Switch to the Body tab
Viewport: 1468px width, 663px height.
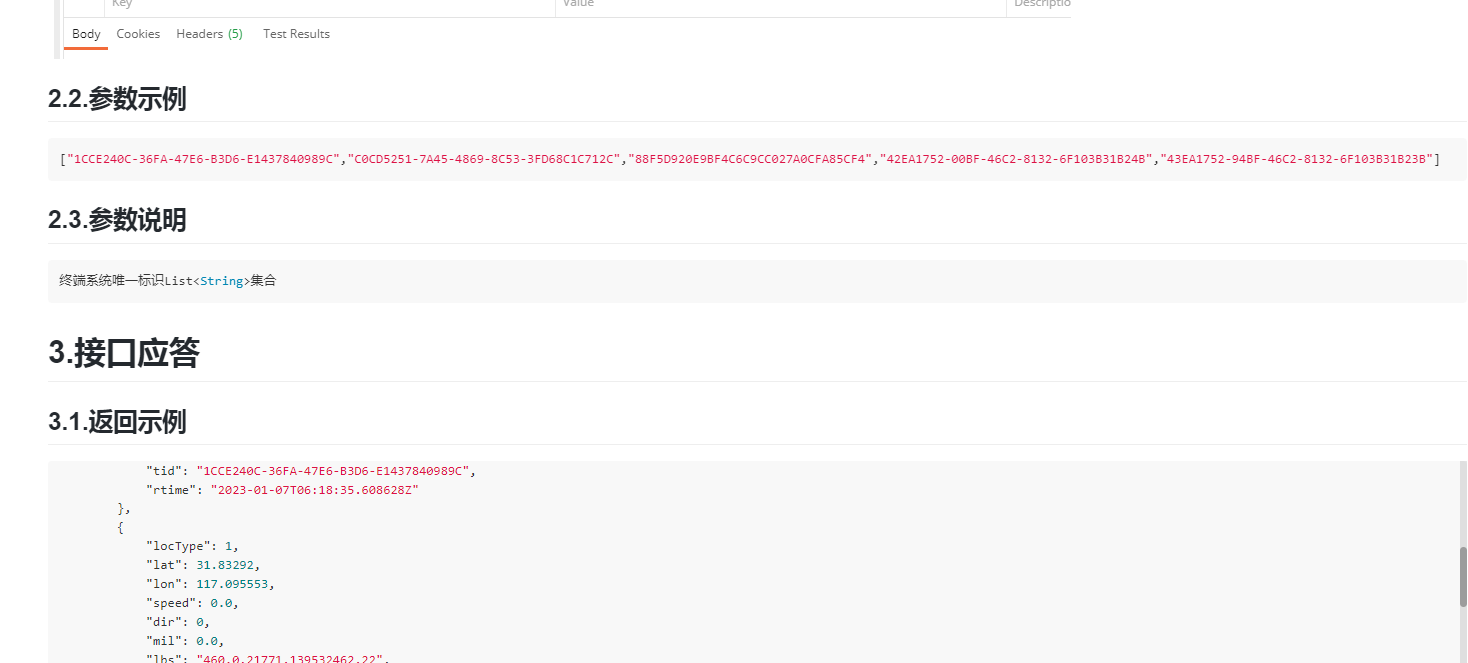86,34
